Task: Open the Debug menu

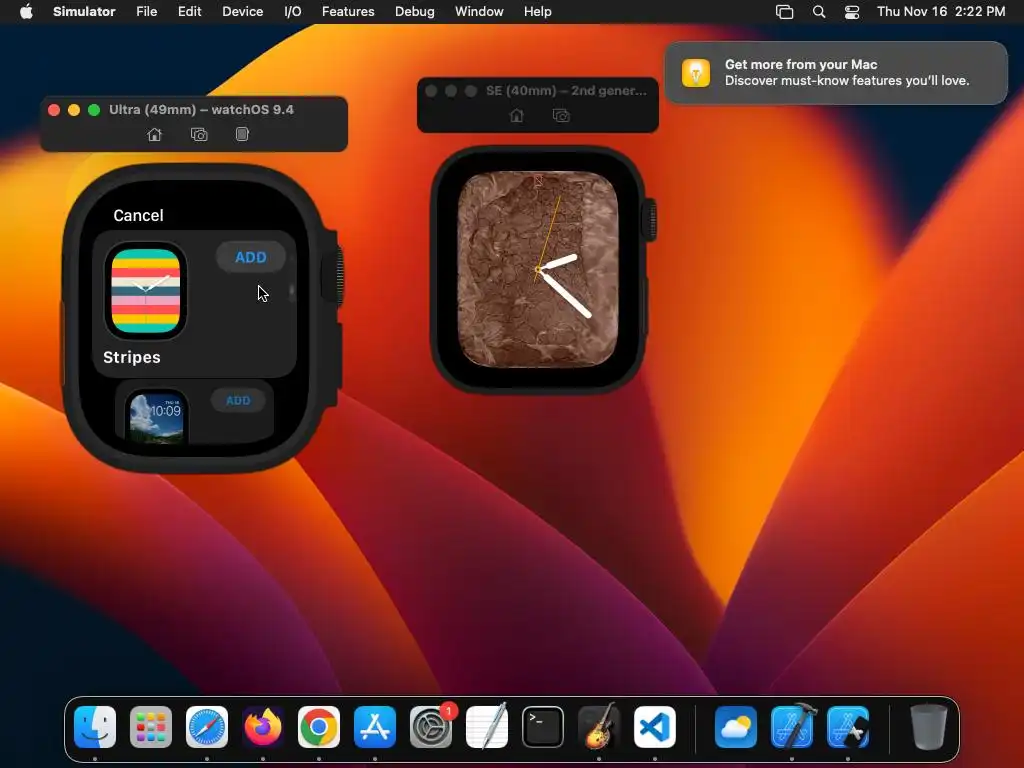Action: click(415, 12)
